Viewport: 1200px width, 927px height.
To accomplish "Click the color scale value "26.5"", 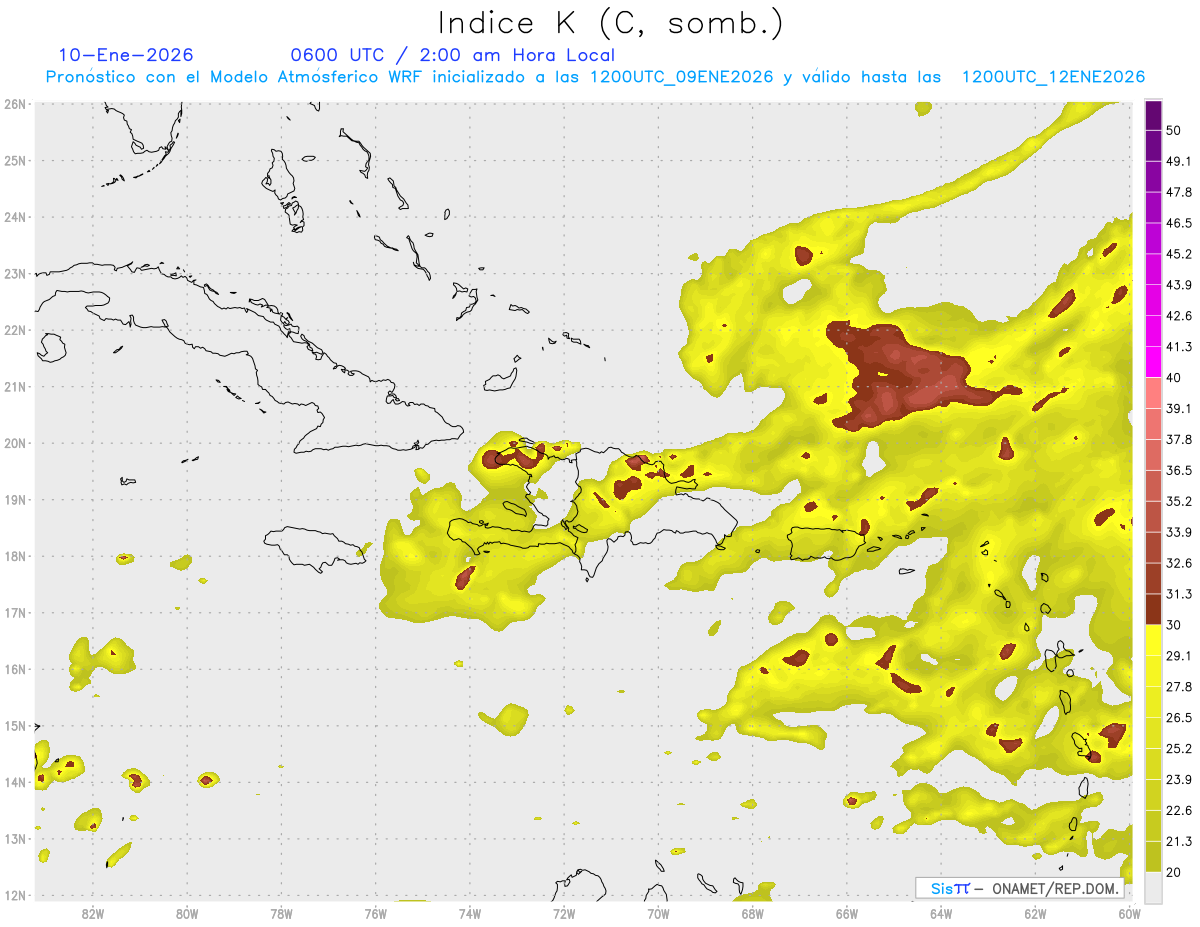I will [x=1178, y=718].
